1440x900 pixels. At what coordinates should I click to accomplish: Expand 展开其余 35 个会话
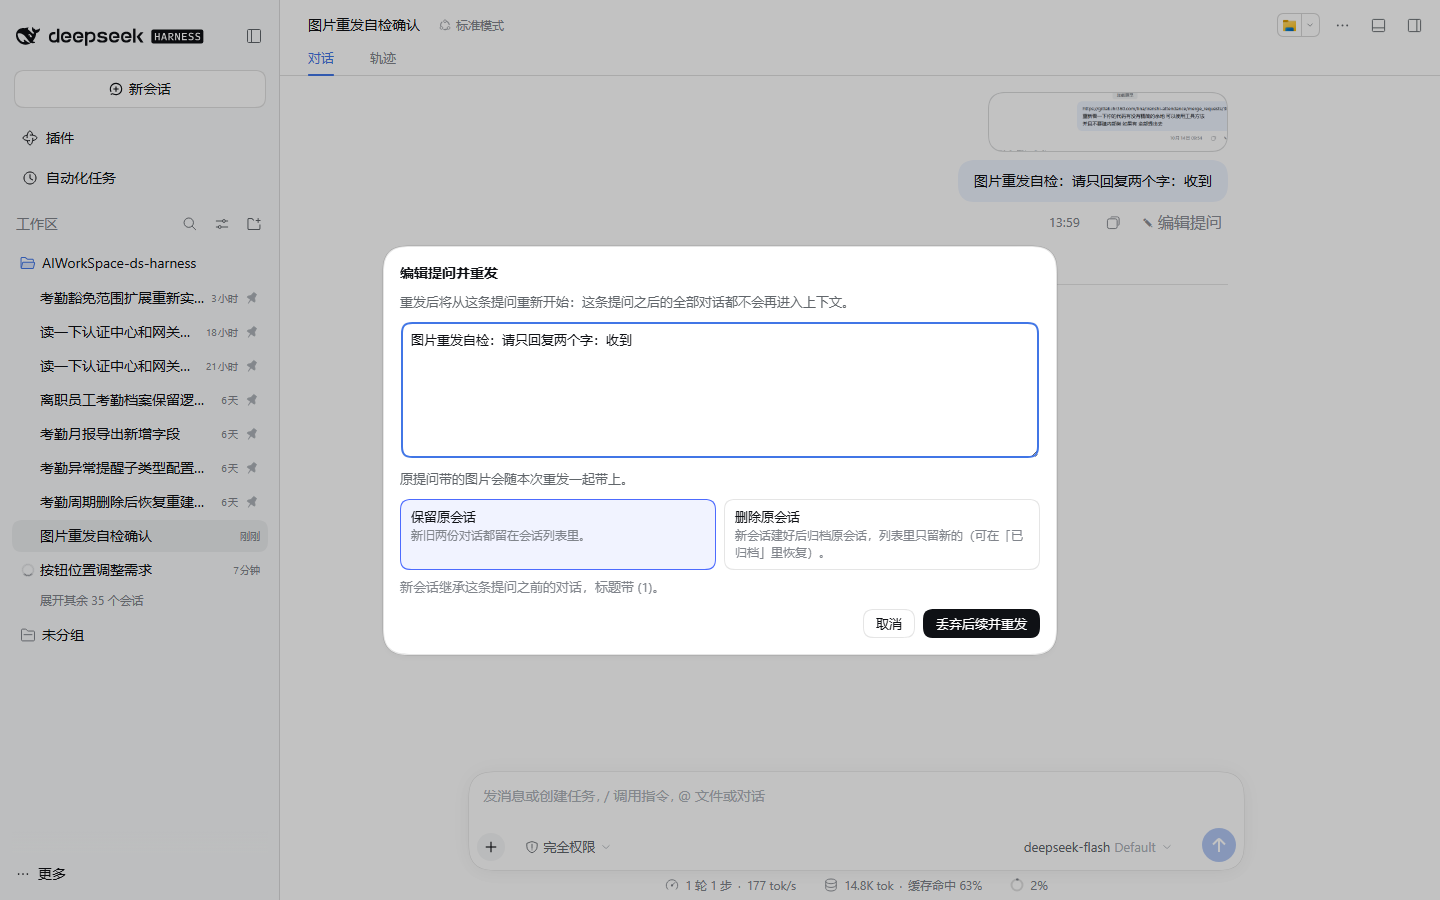pos(92,601)
